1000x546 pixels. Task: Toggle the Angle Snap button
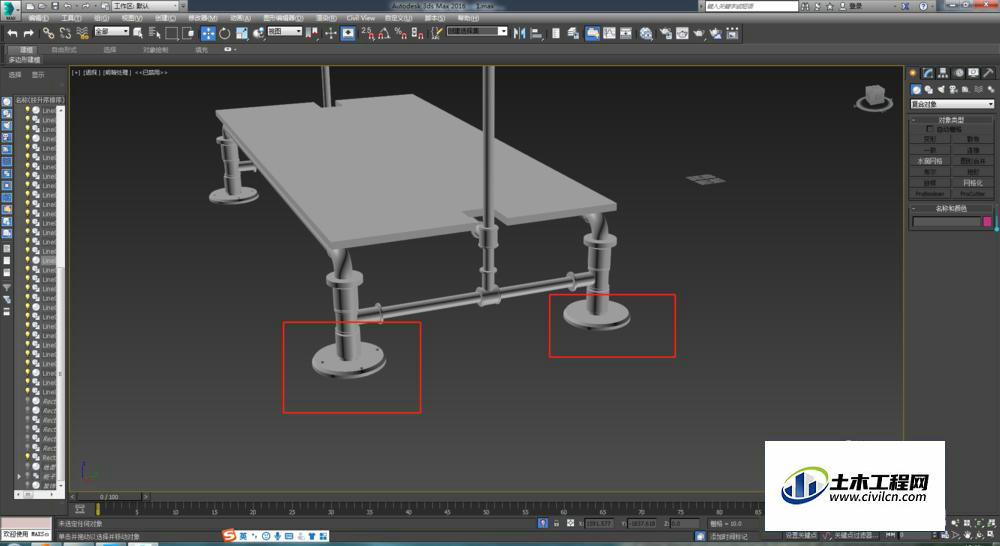(384, 33)
